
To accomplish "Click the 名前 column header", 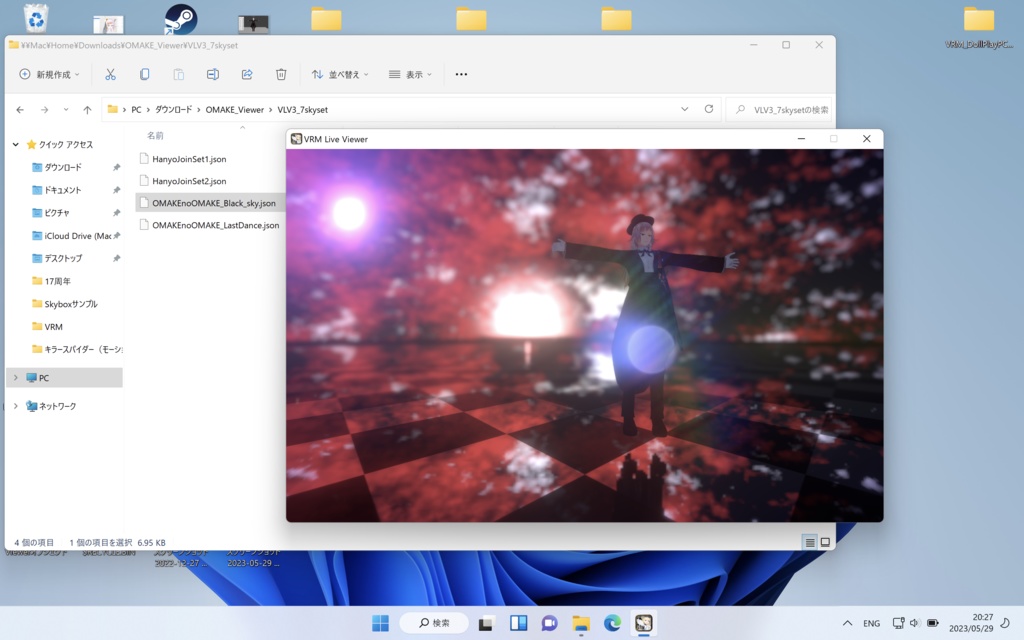I will point(155,136).
